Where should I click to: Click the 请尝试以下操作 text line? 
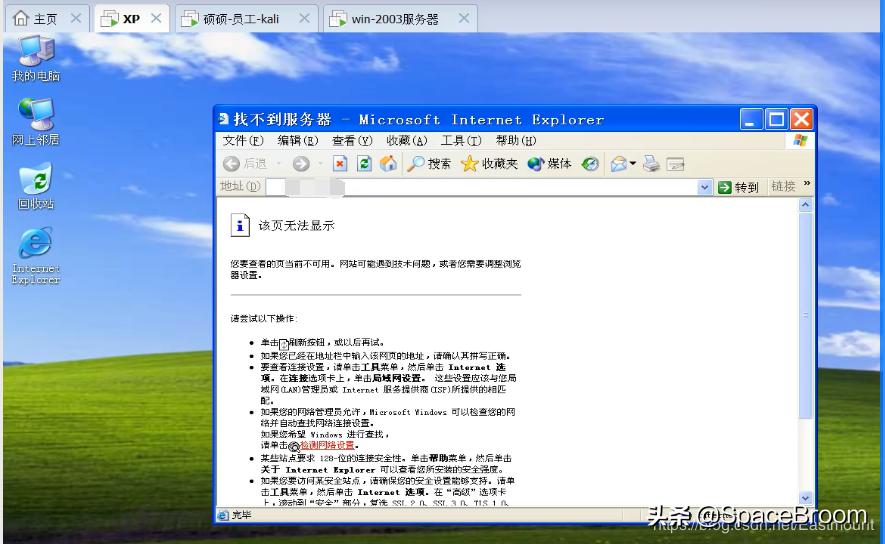pyautogui.click(x=263, y=318)
